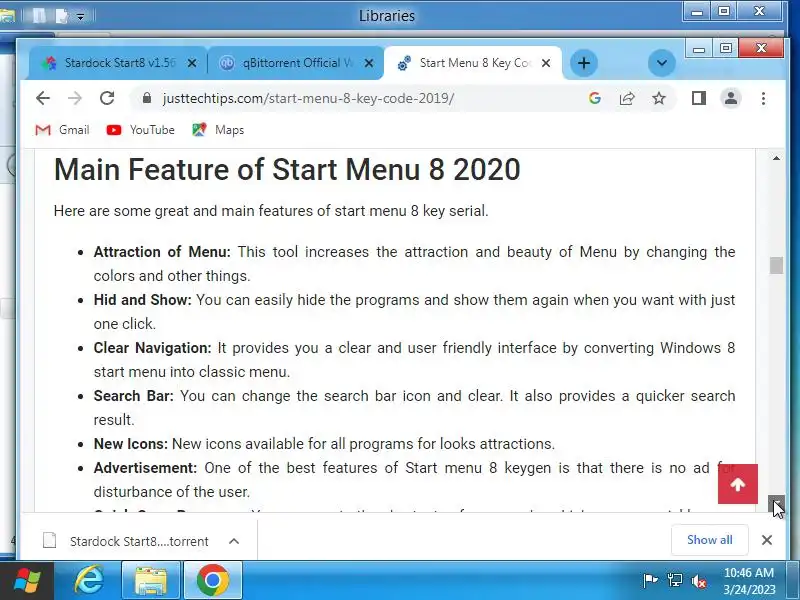Open the Chrome profile avatar
Screen dimensions: 800x600
coord(731,98)
